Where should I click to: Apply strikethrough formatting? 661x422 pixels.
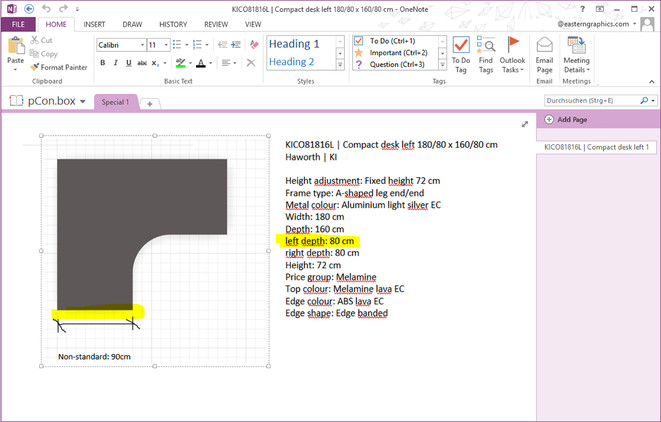[142, 63]
